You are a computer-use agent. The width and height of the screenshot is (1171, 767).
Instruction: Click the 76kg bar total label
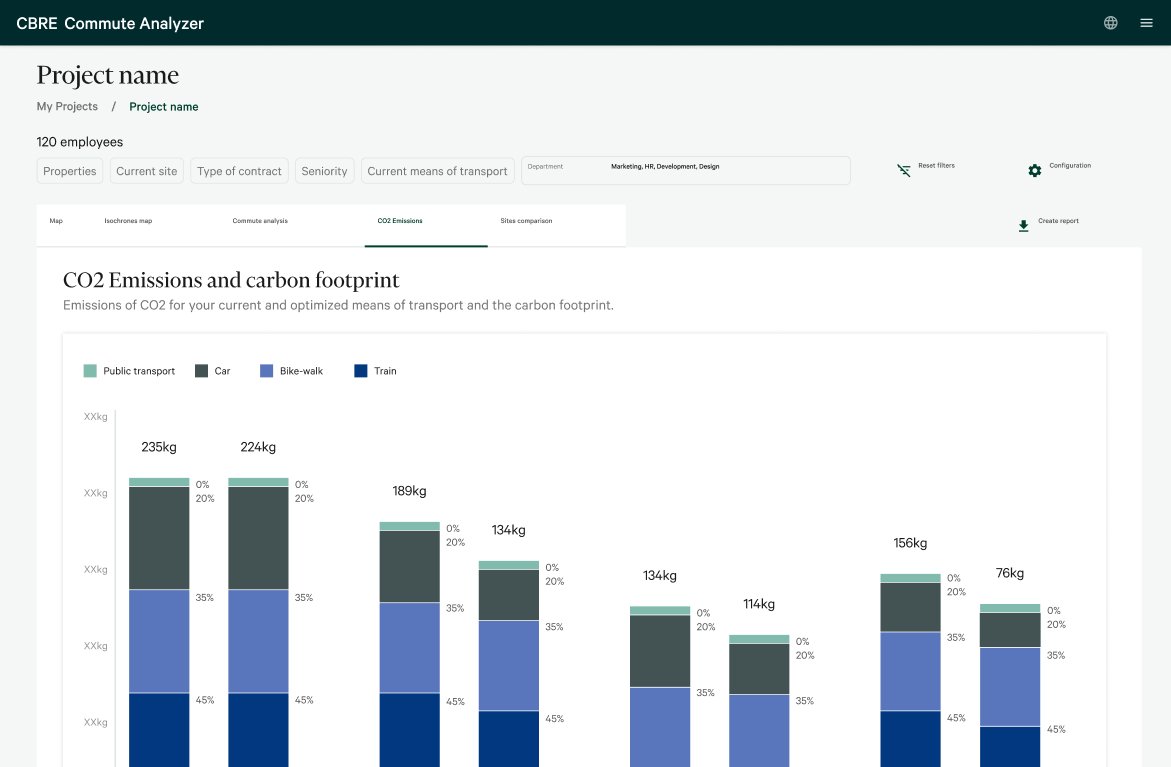pyautogui.click(x=1010, y=574)
